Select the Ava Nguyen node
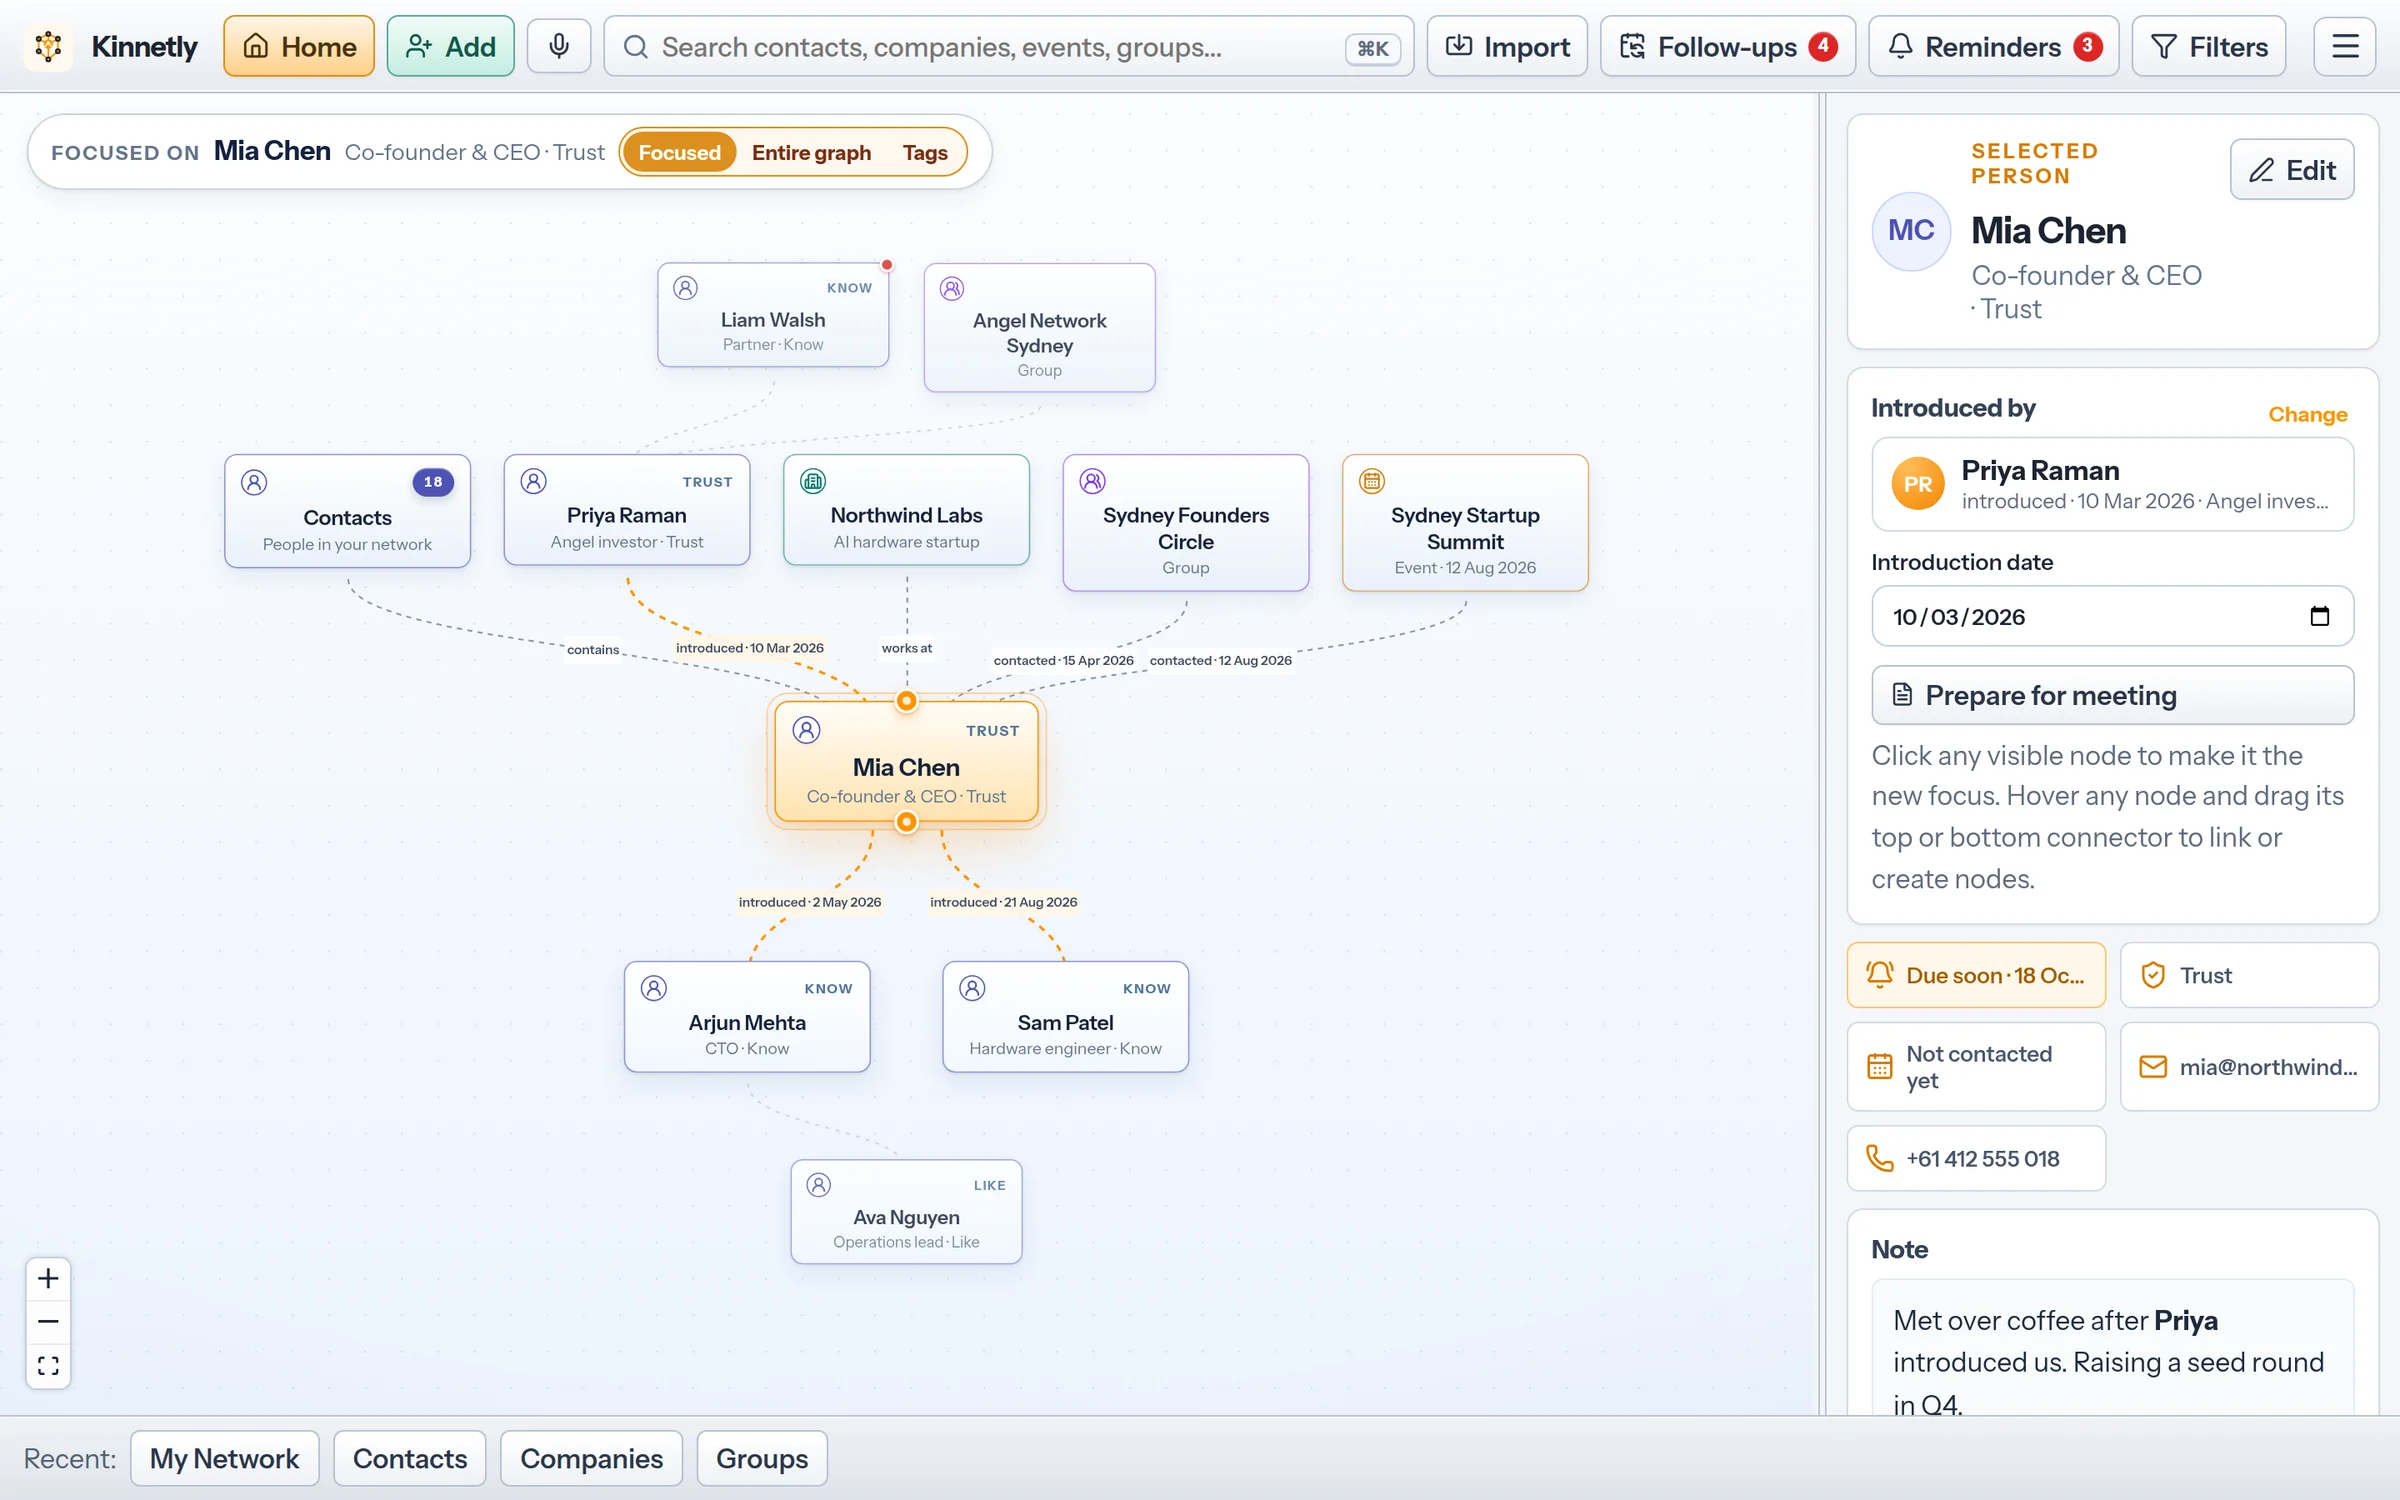The height and width of the screenshot is (1500, 2400). (x=906, y=1212)
